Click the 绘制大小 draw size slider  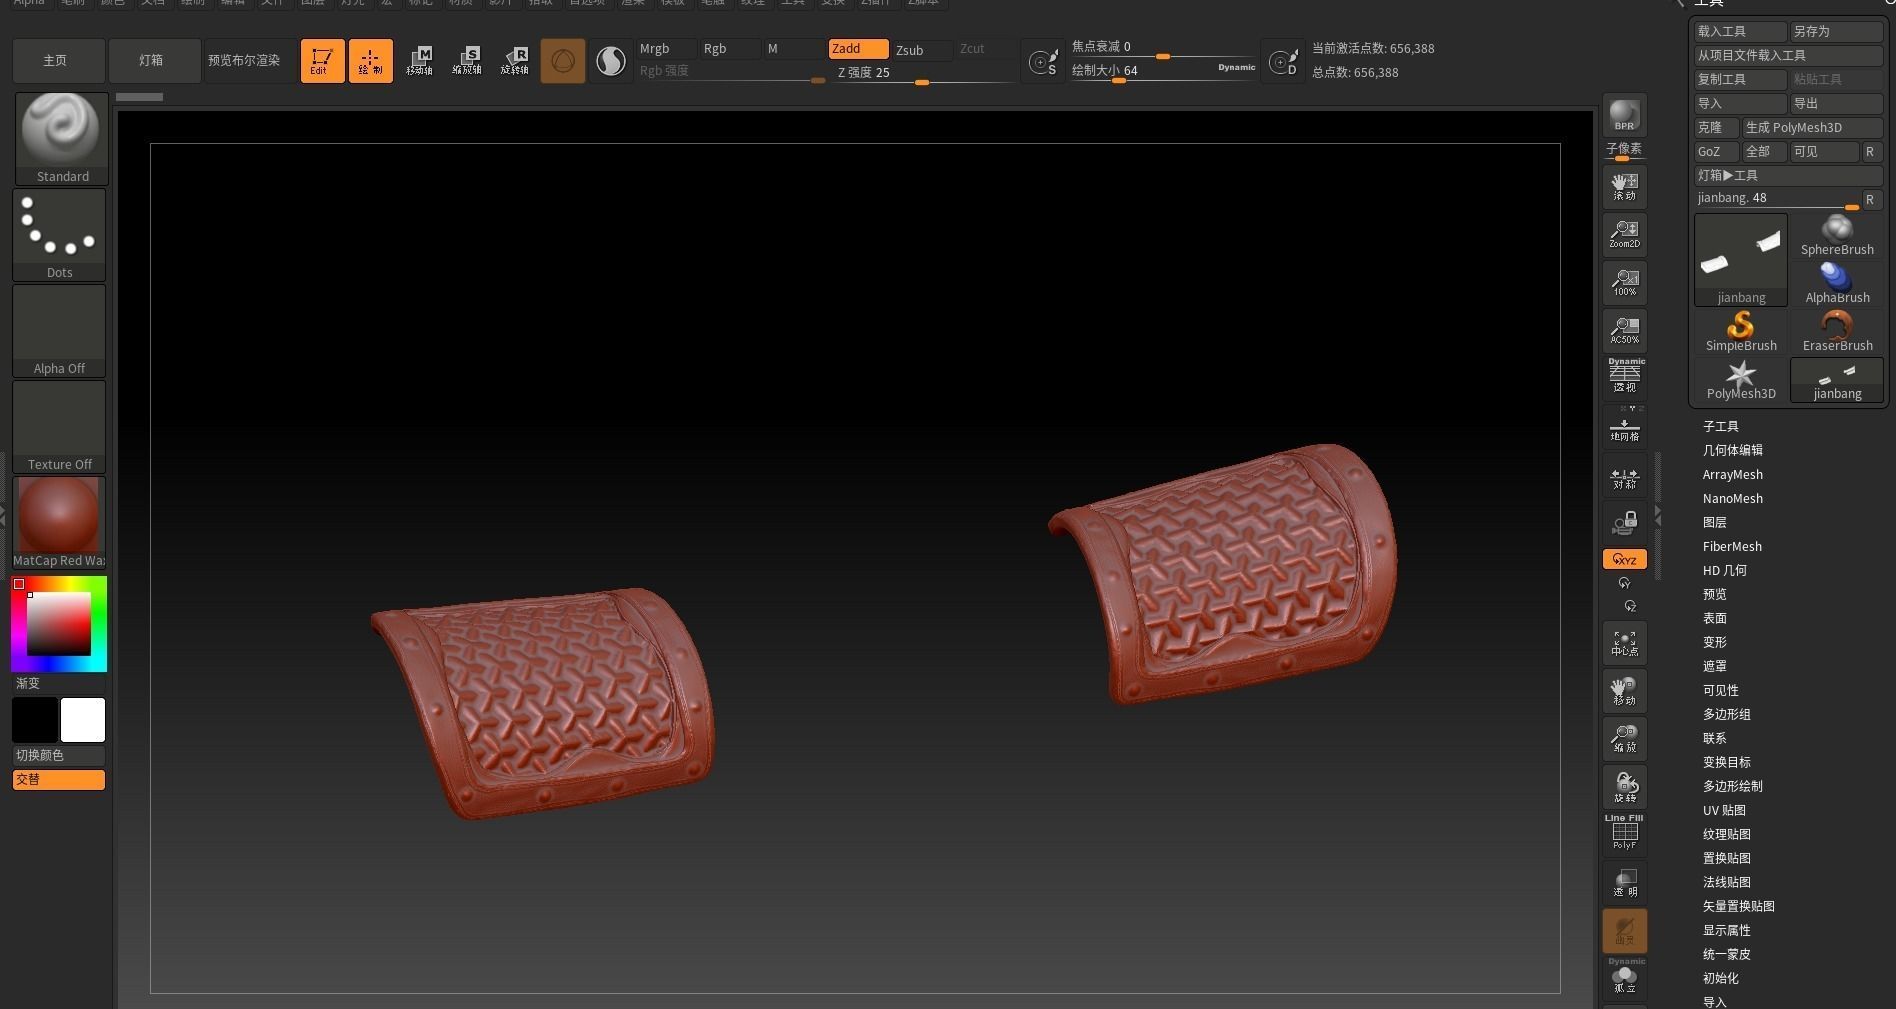(x=1163, y=71)
